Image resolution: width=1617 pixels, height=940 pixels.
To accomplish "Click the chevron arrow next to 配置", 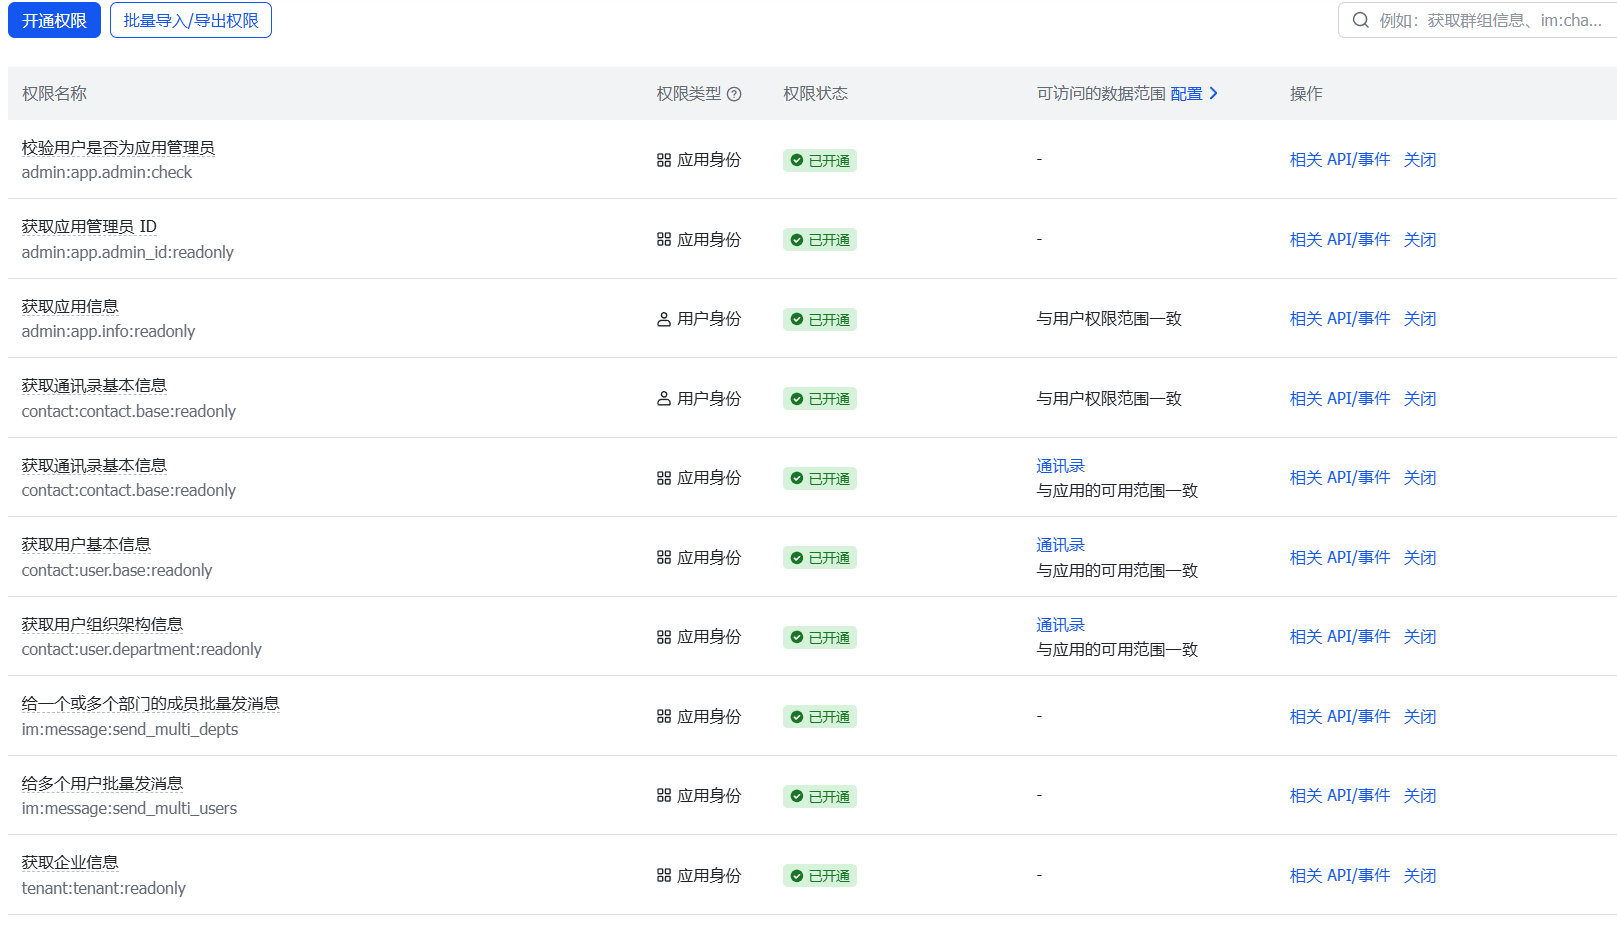I will [x=1214, y=93].
